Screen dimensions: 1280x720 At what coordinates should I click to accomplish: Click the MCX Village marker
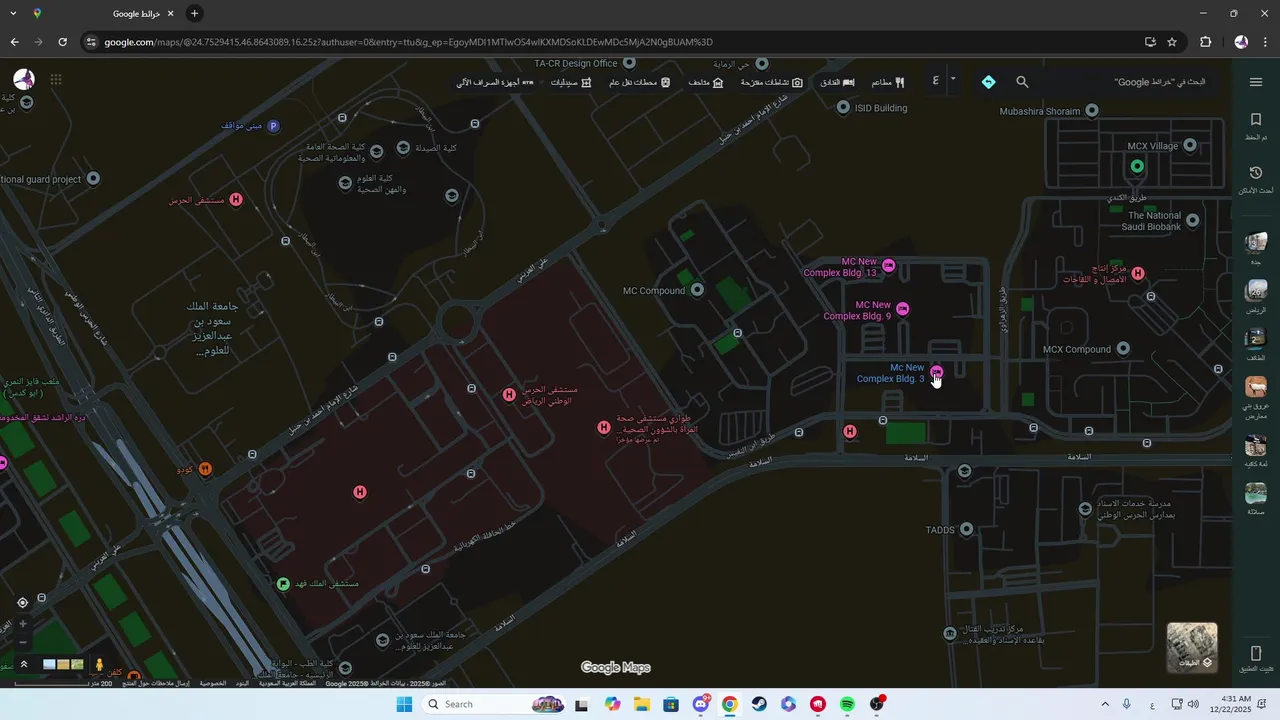tap(1190, 145)
